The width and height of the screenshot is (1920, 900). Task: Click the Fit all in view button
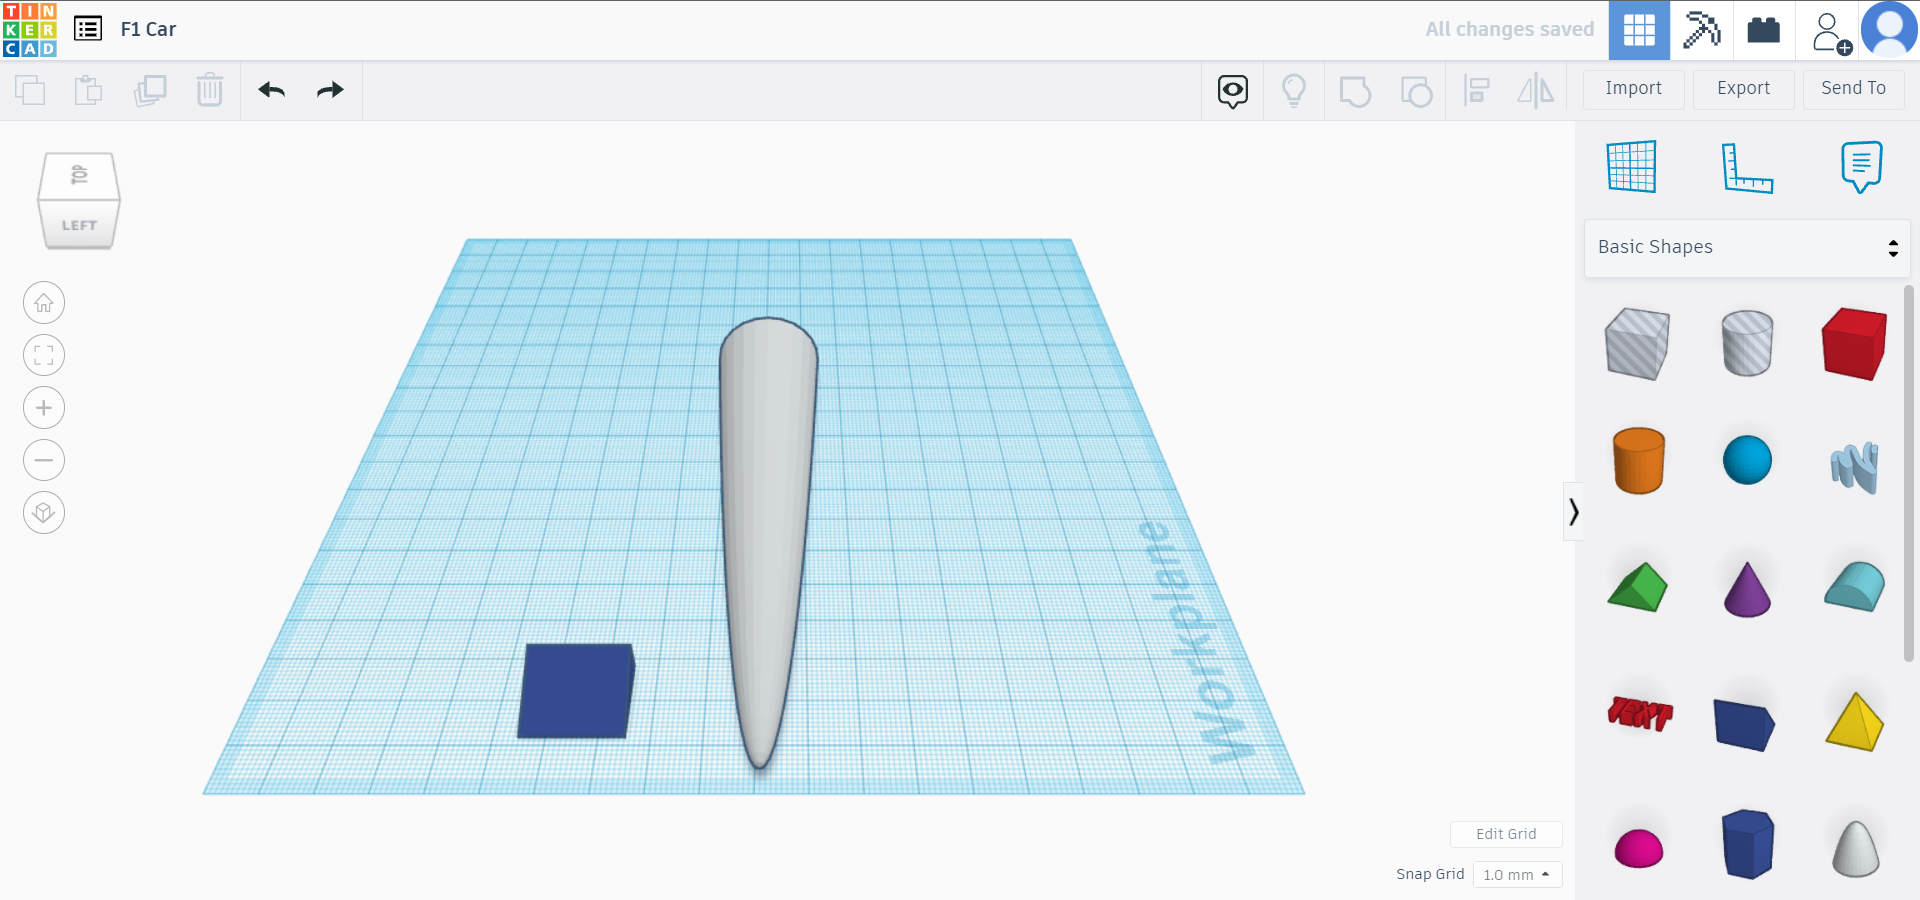[x=44, y=355]
